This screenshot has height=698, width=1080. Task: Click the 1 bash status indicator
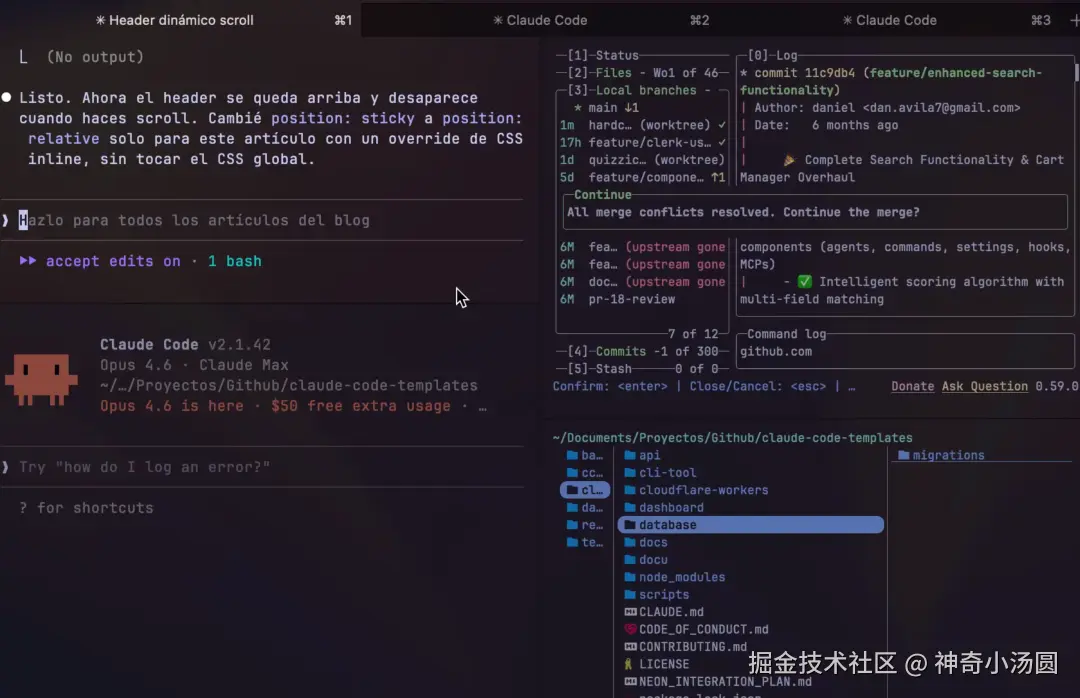[235, 261]
